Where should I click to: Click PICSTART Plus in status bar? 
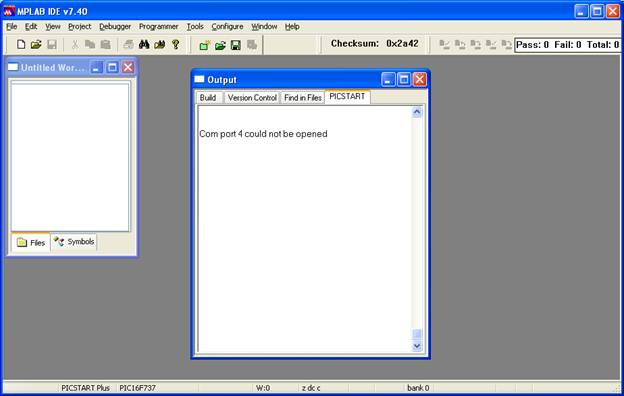[85, 388]
